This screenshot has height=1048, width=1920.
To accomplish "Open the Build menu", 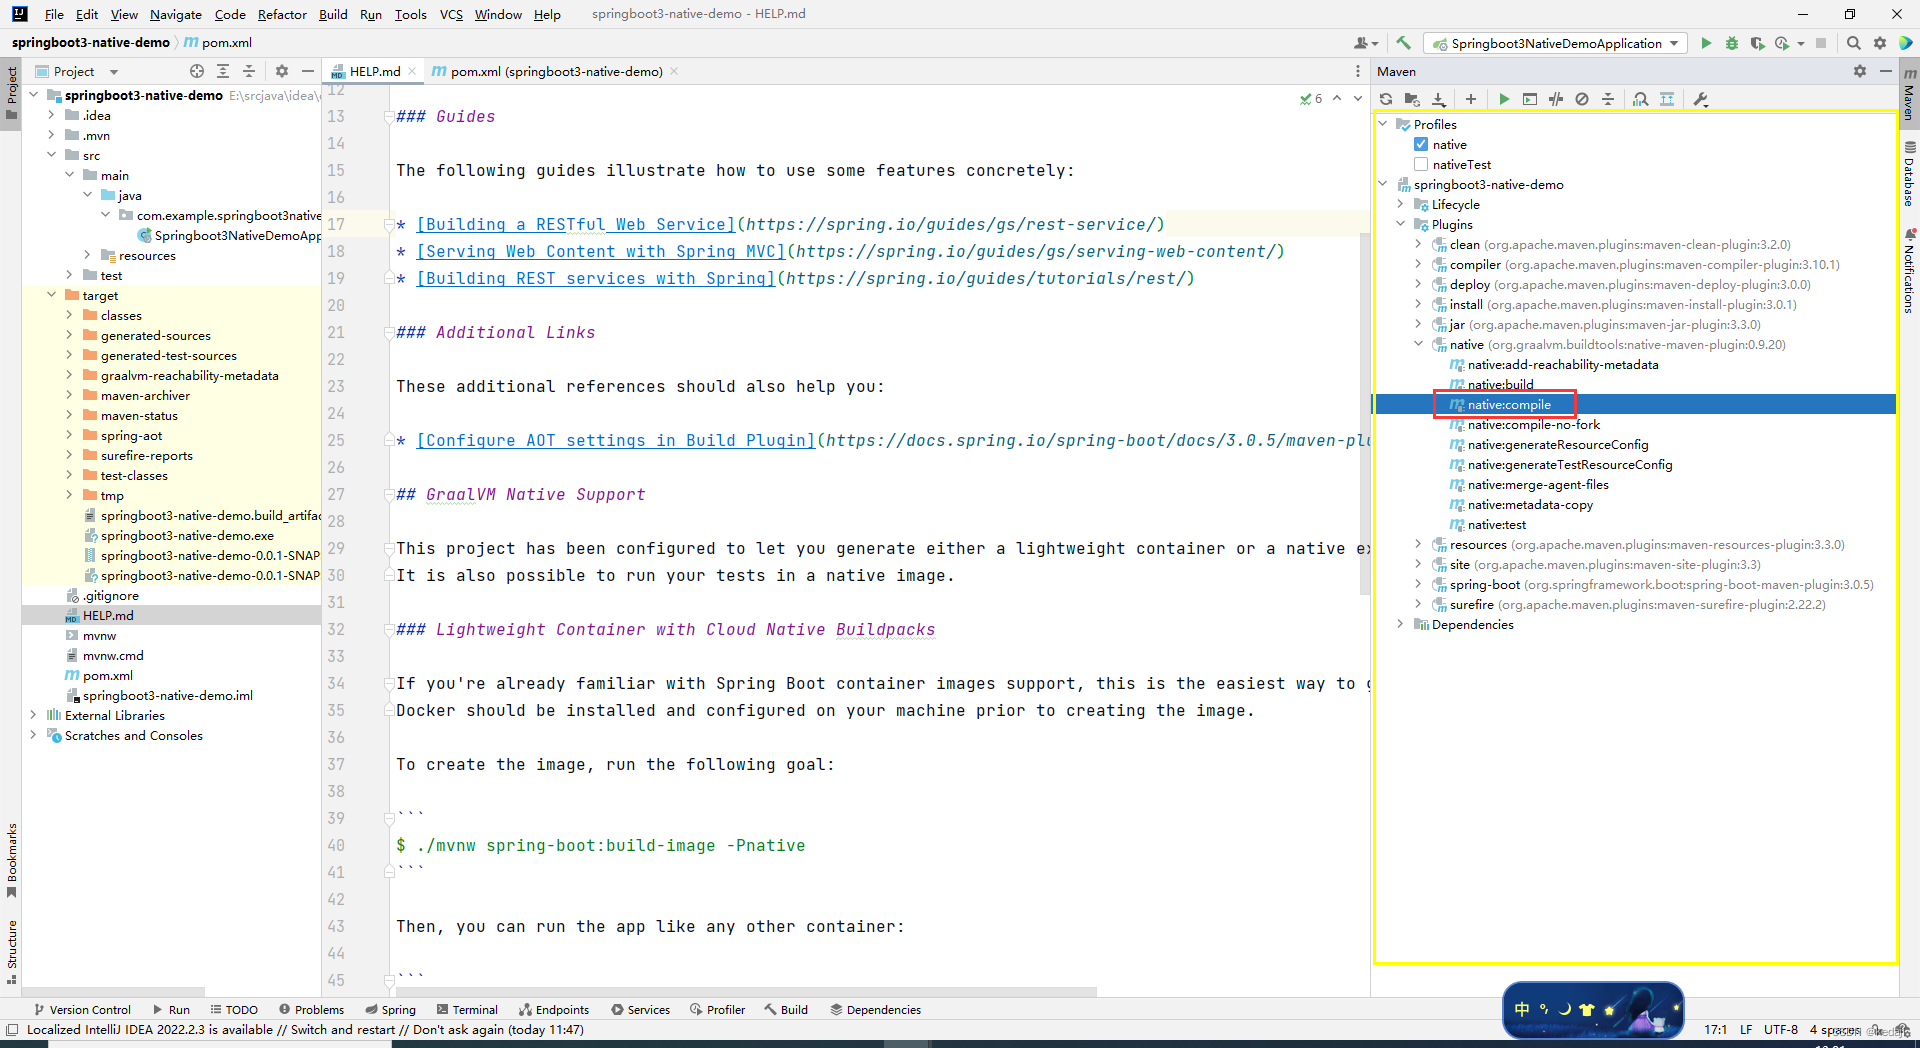I will [333, 14].
